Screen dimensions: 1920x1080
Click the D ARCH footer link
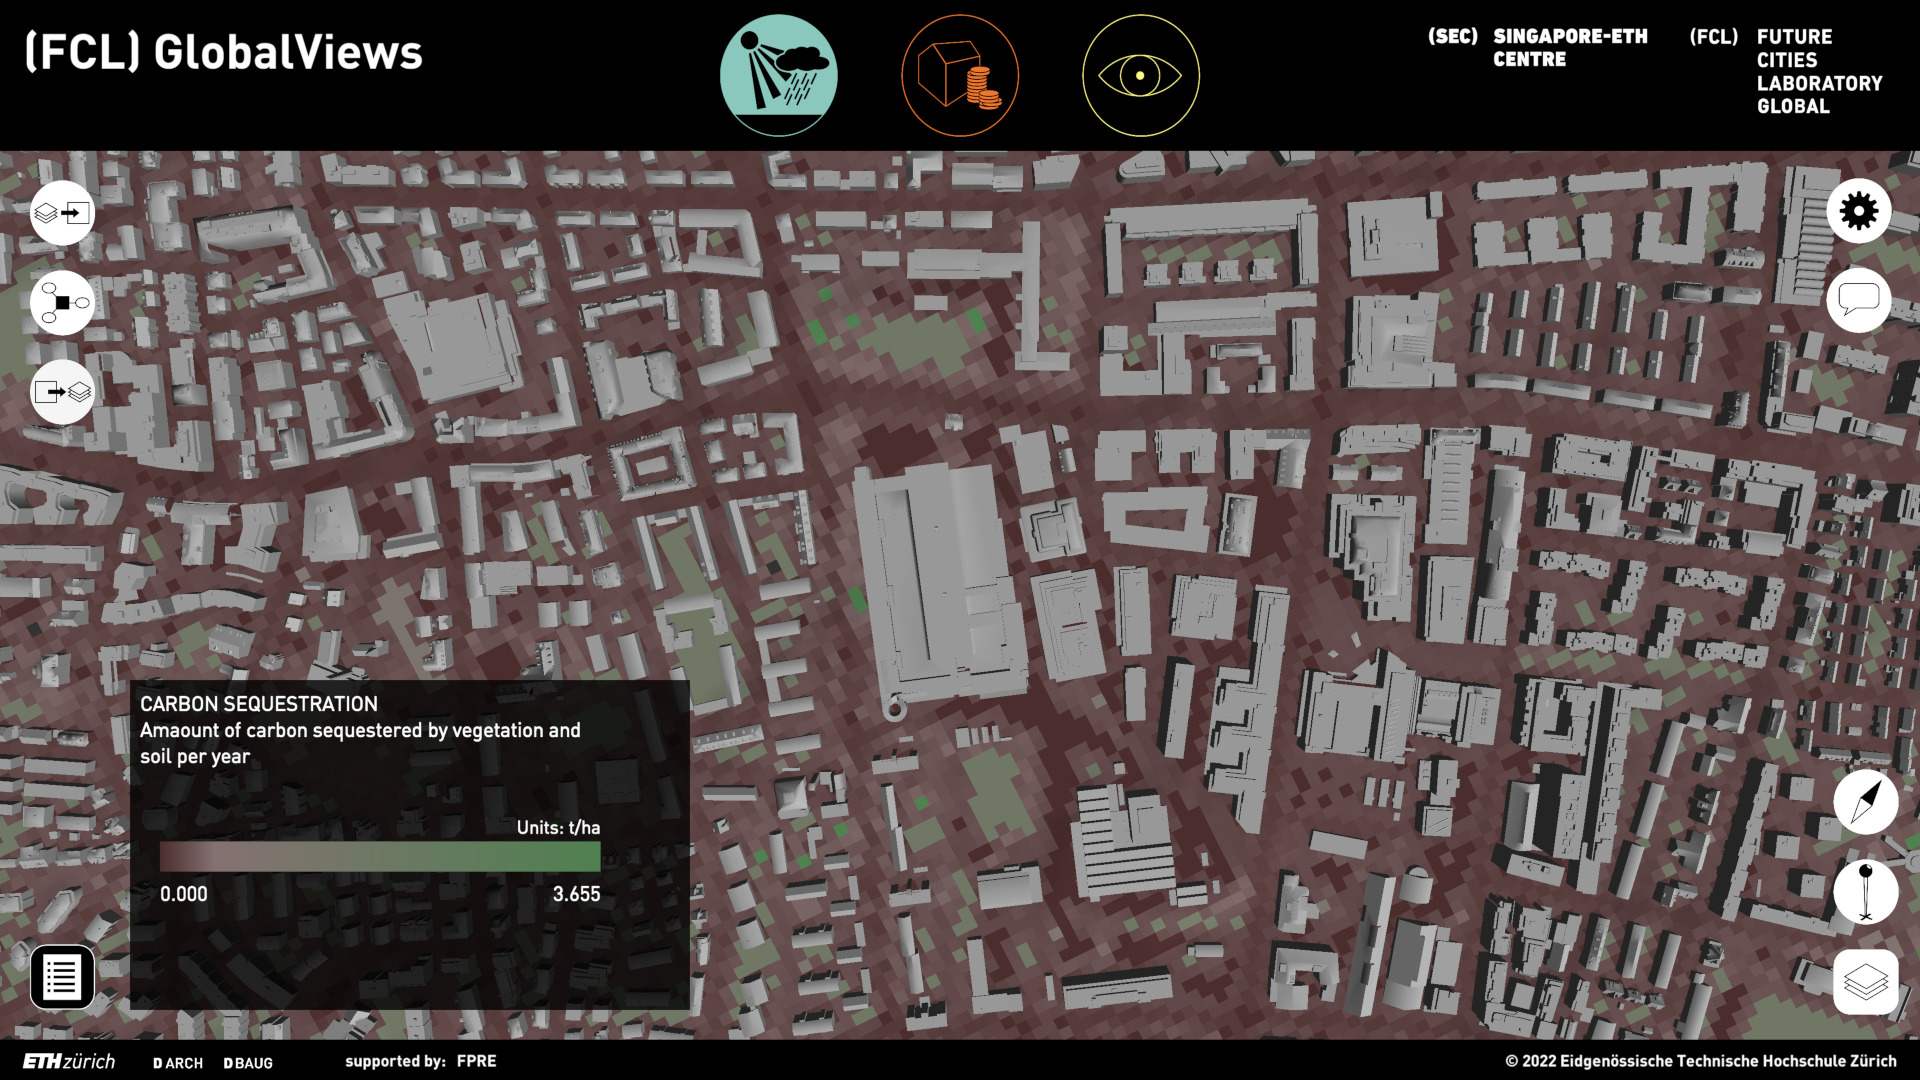[x=178, y=1063]
